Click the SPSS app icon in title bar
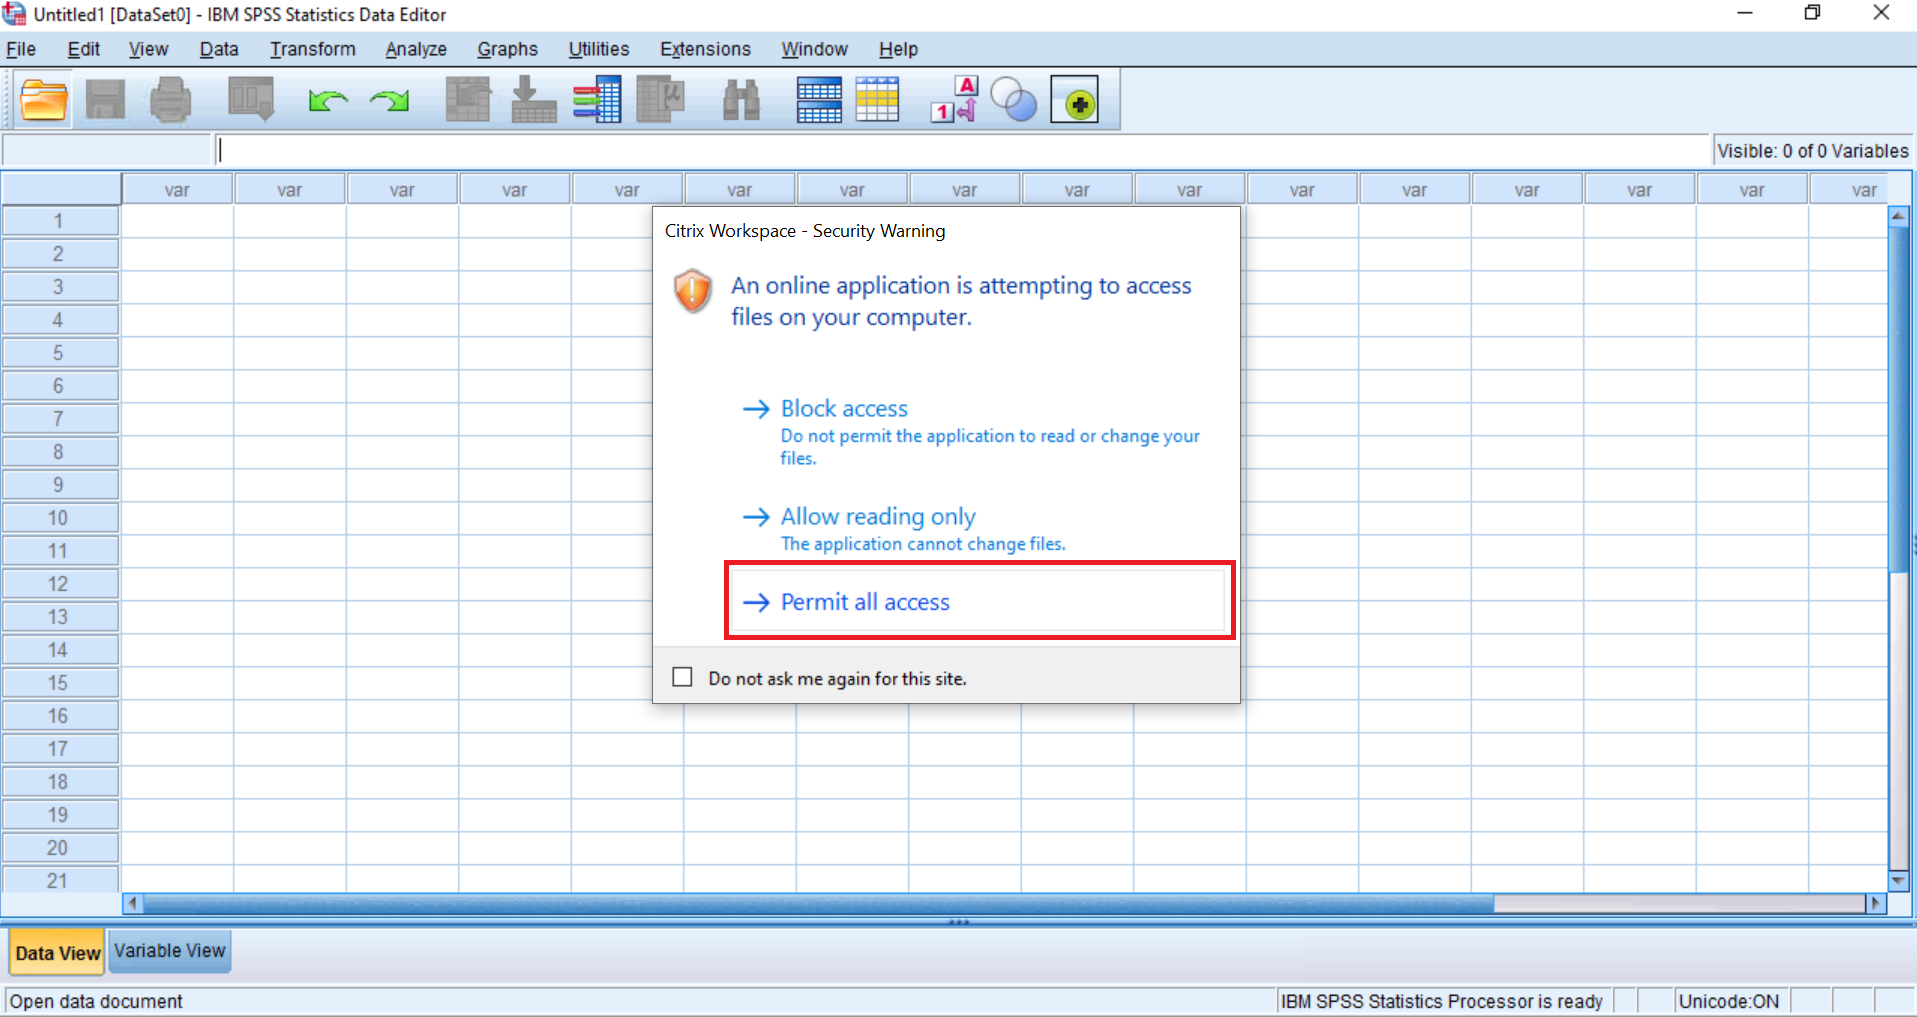This screenshot has height=1017, width=1917. pos(14,14)
